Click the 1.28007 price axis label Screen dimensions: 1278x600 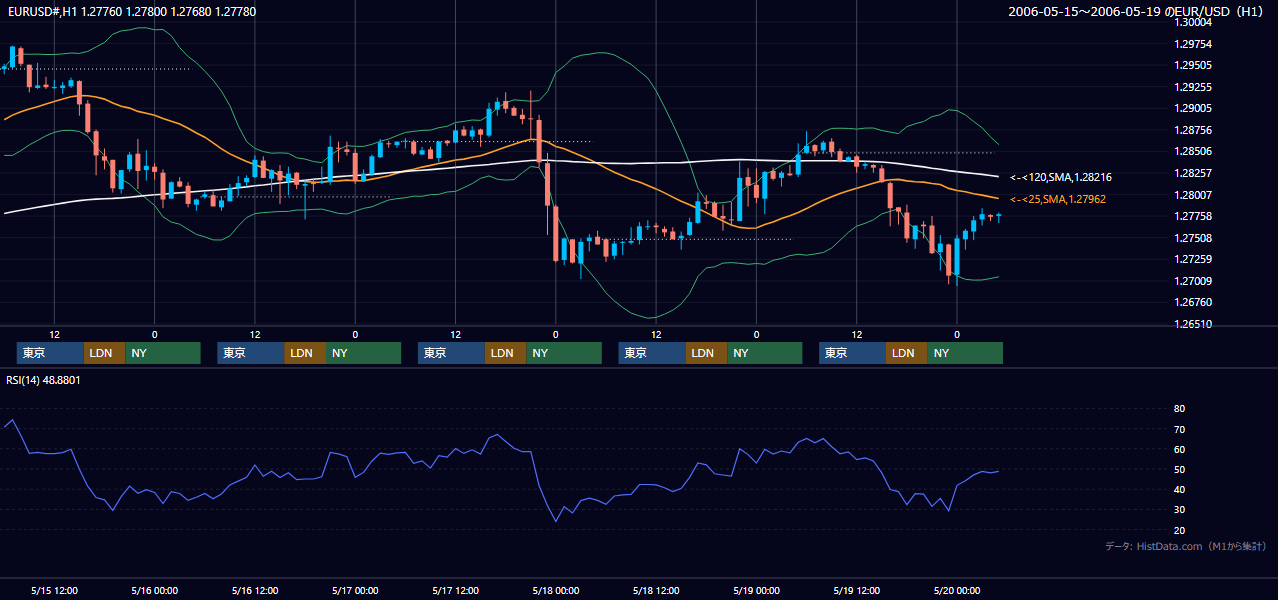[x=1192, y=195]
